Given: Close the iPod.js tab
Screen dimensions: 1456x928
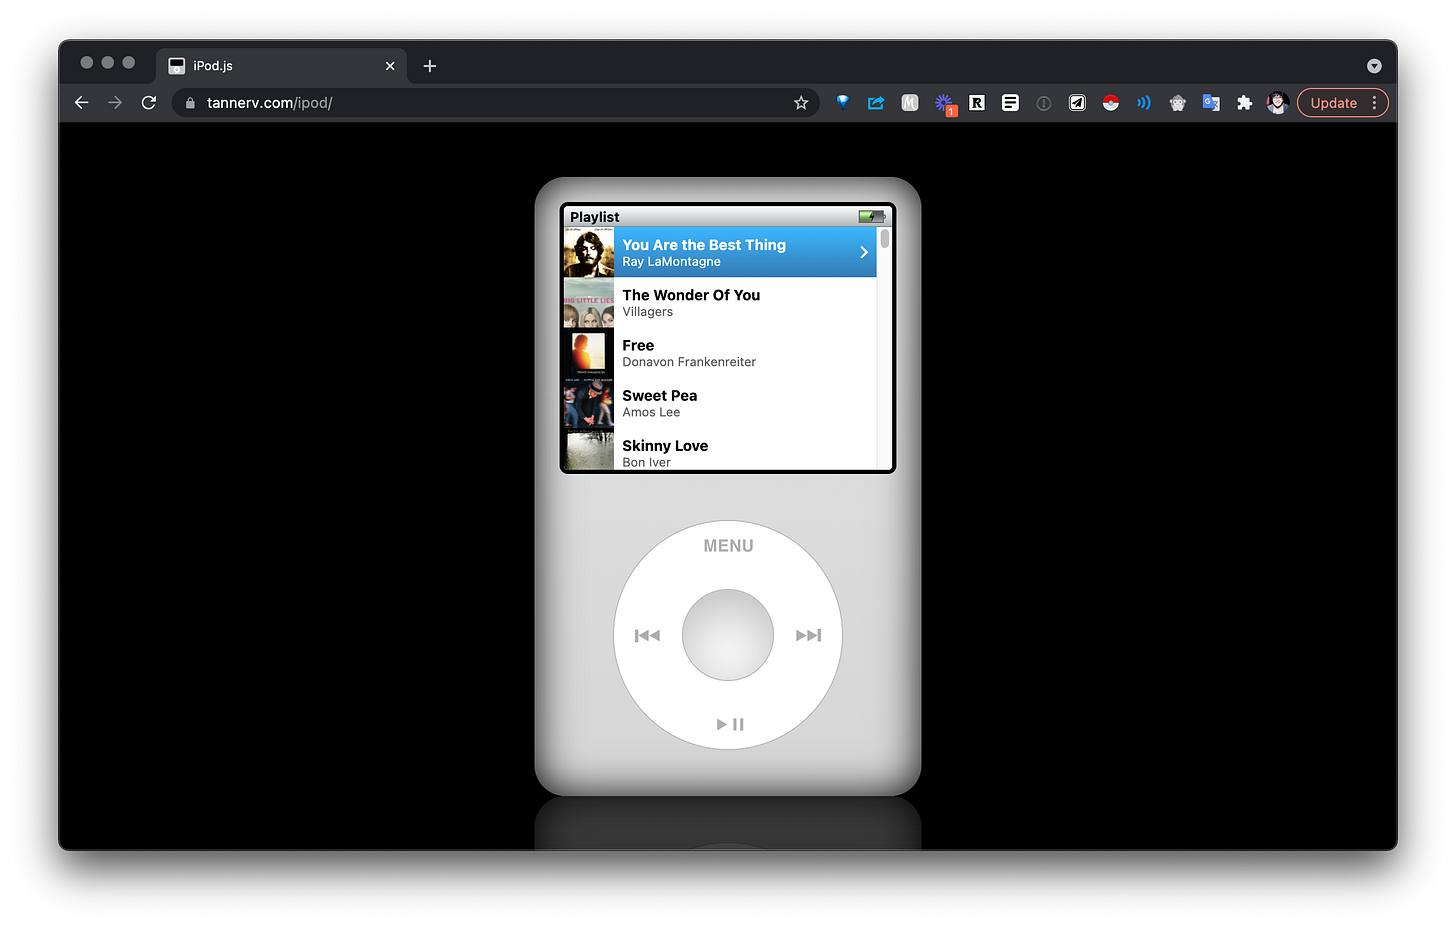Looking at the screenshot, I should [390, 66].
